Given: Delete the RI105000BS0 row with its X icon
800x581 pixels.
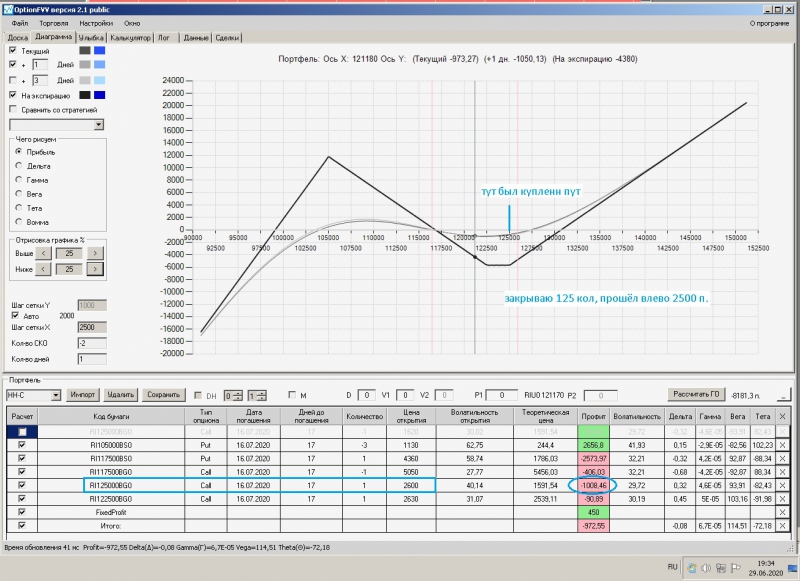Looking at the screenshot, I should [x=783, y=445].
